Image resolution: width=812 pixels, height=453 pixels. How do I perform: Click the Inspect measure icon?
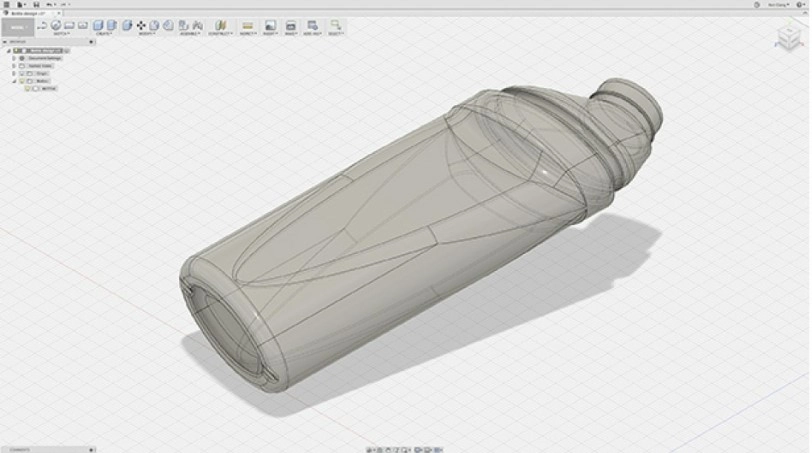(x=246, y=25)
